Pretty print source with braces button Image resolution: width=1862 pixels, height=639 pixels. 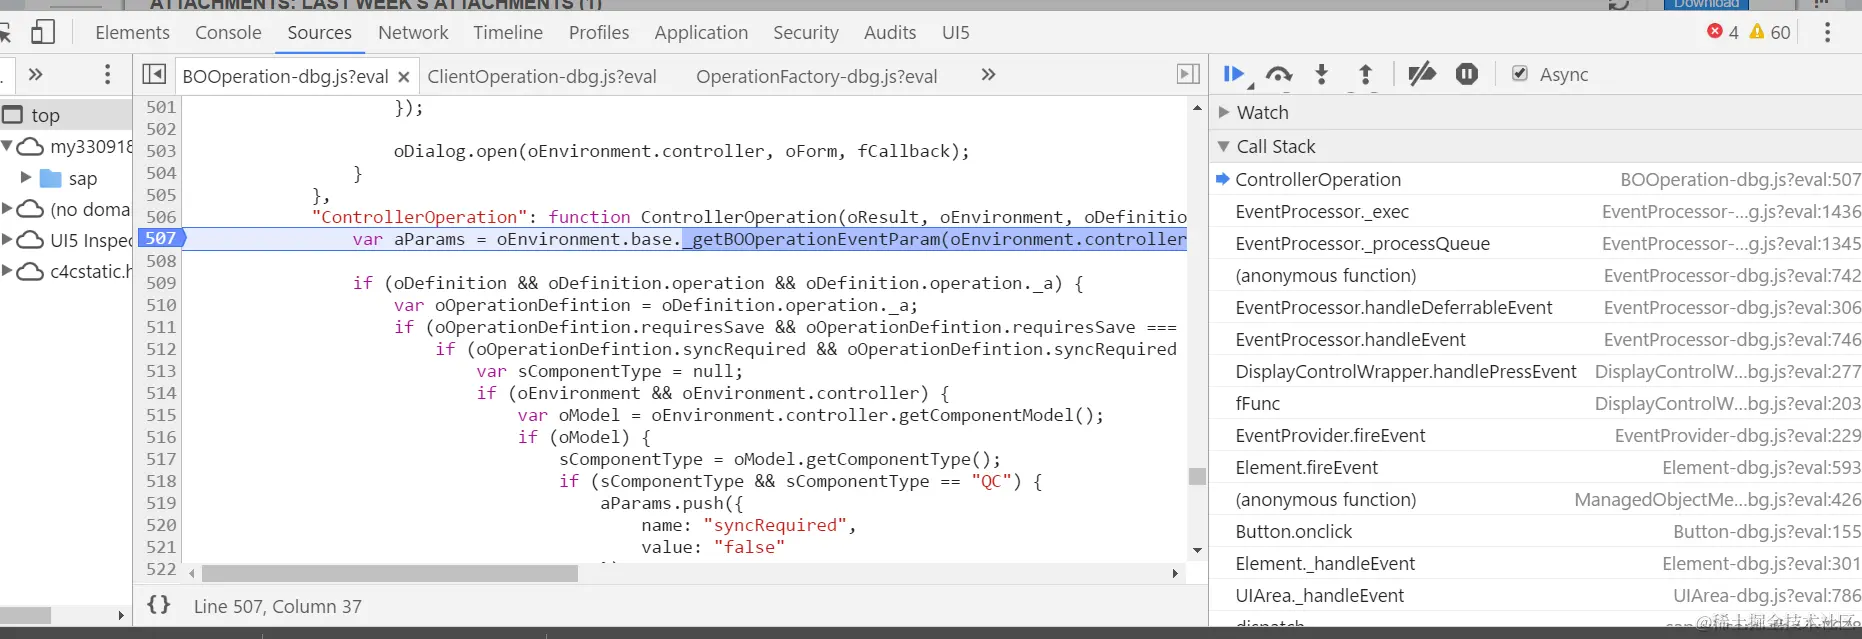click(x=158, y=605)
